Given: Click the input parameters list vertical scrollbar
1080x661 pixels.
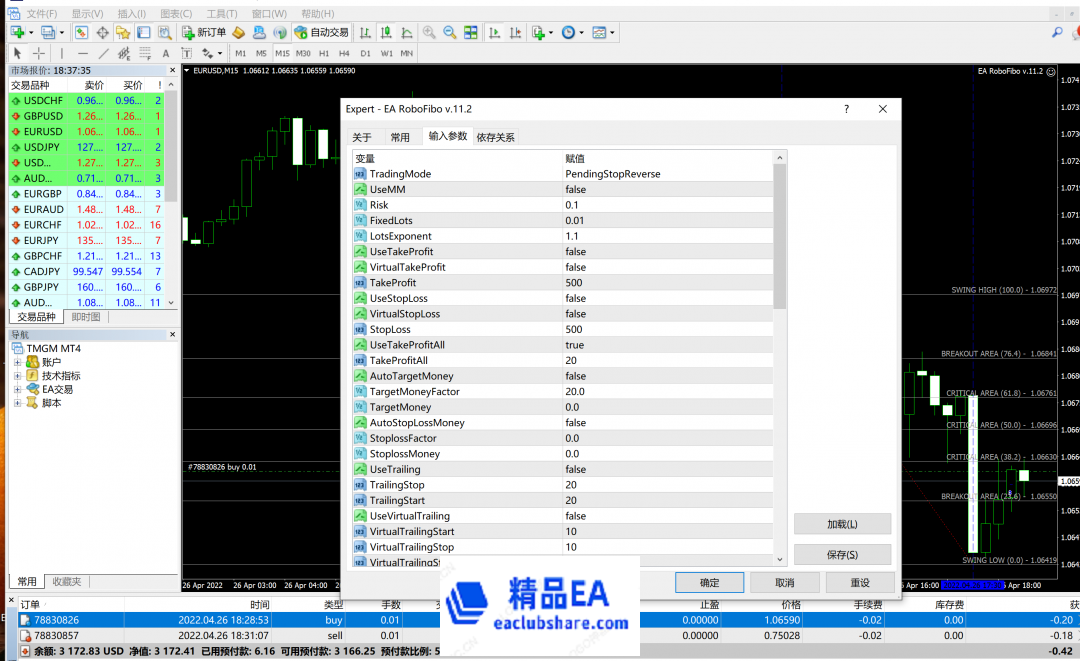Looking at the screenshot, I should (x=780, y=350).
